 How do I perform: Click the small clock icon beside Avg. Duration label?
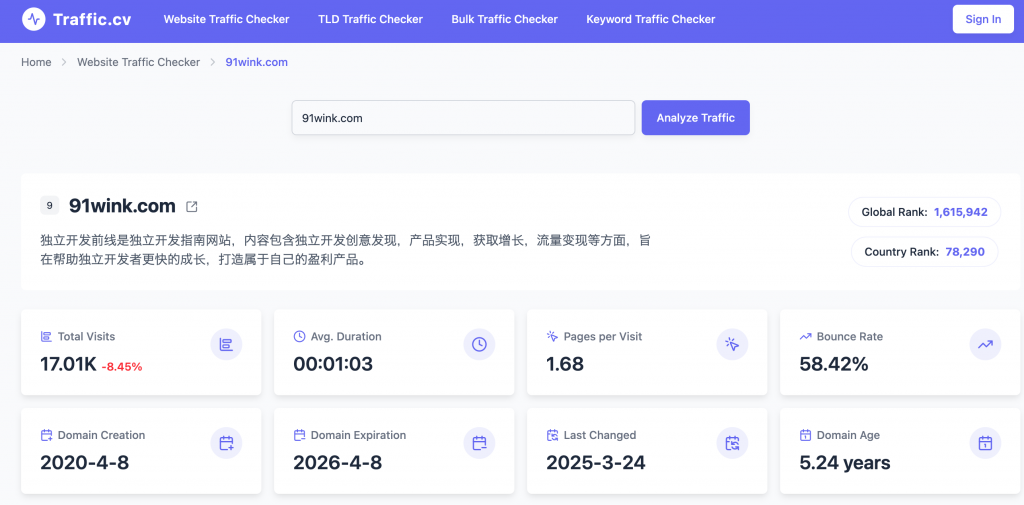click(299, 337)
